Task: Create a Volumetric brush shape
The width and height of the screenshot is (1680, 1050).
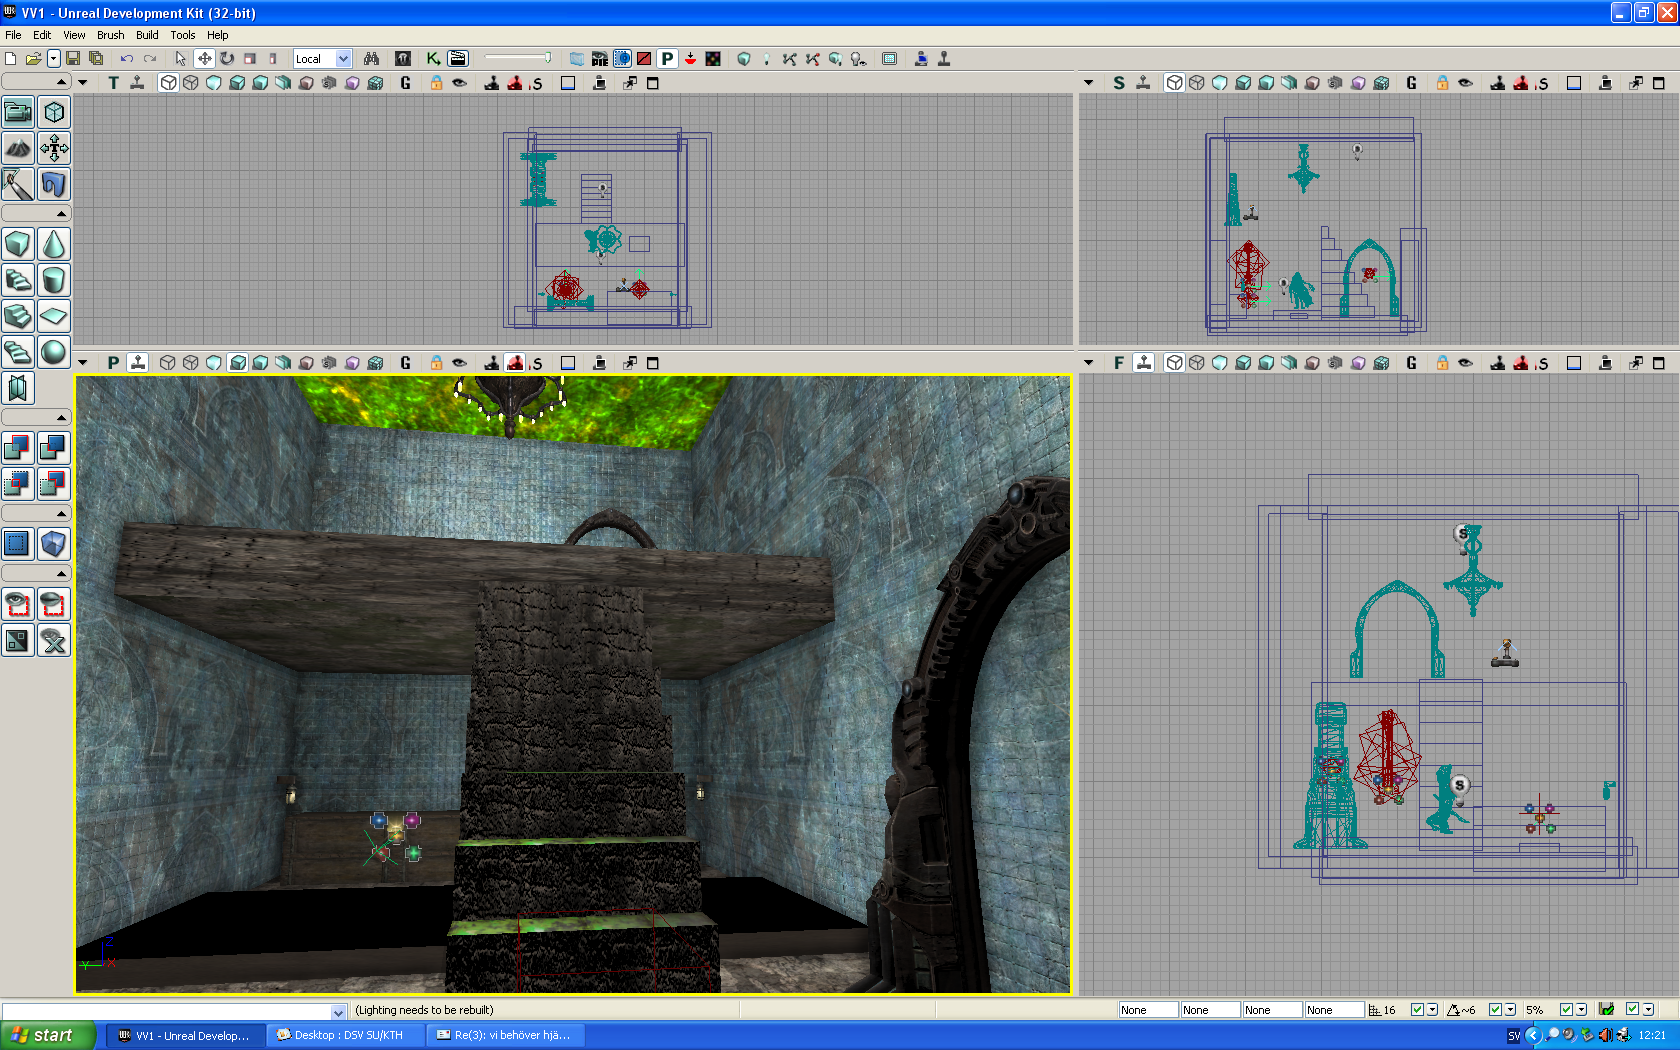Action: coord(18,388)
